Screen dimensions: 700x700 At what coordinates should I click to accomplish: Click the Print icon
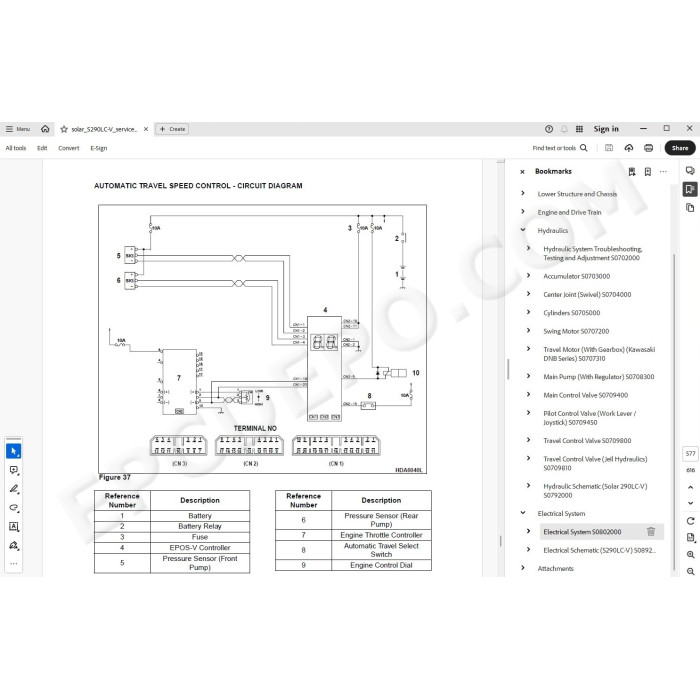click(x=648, y=148)
